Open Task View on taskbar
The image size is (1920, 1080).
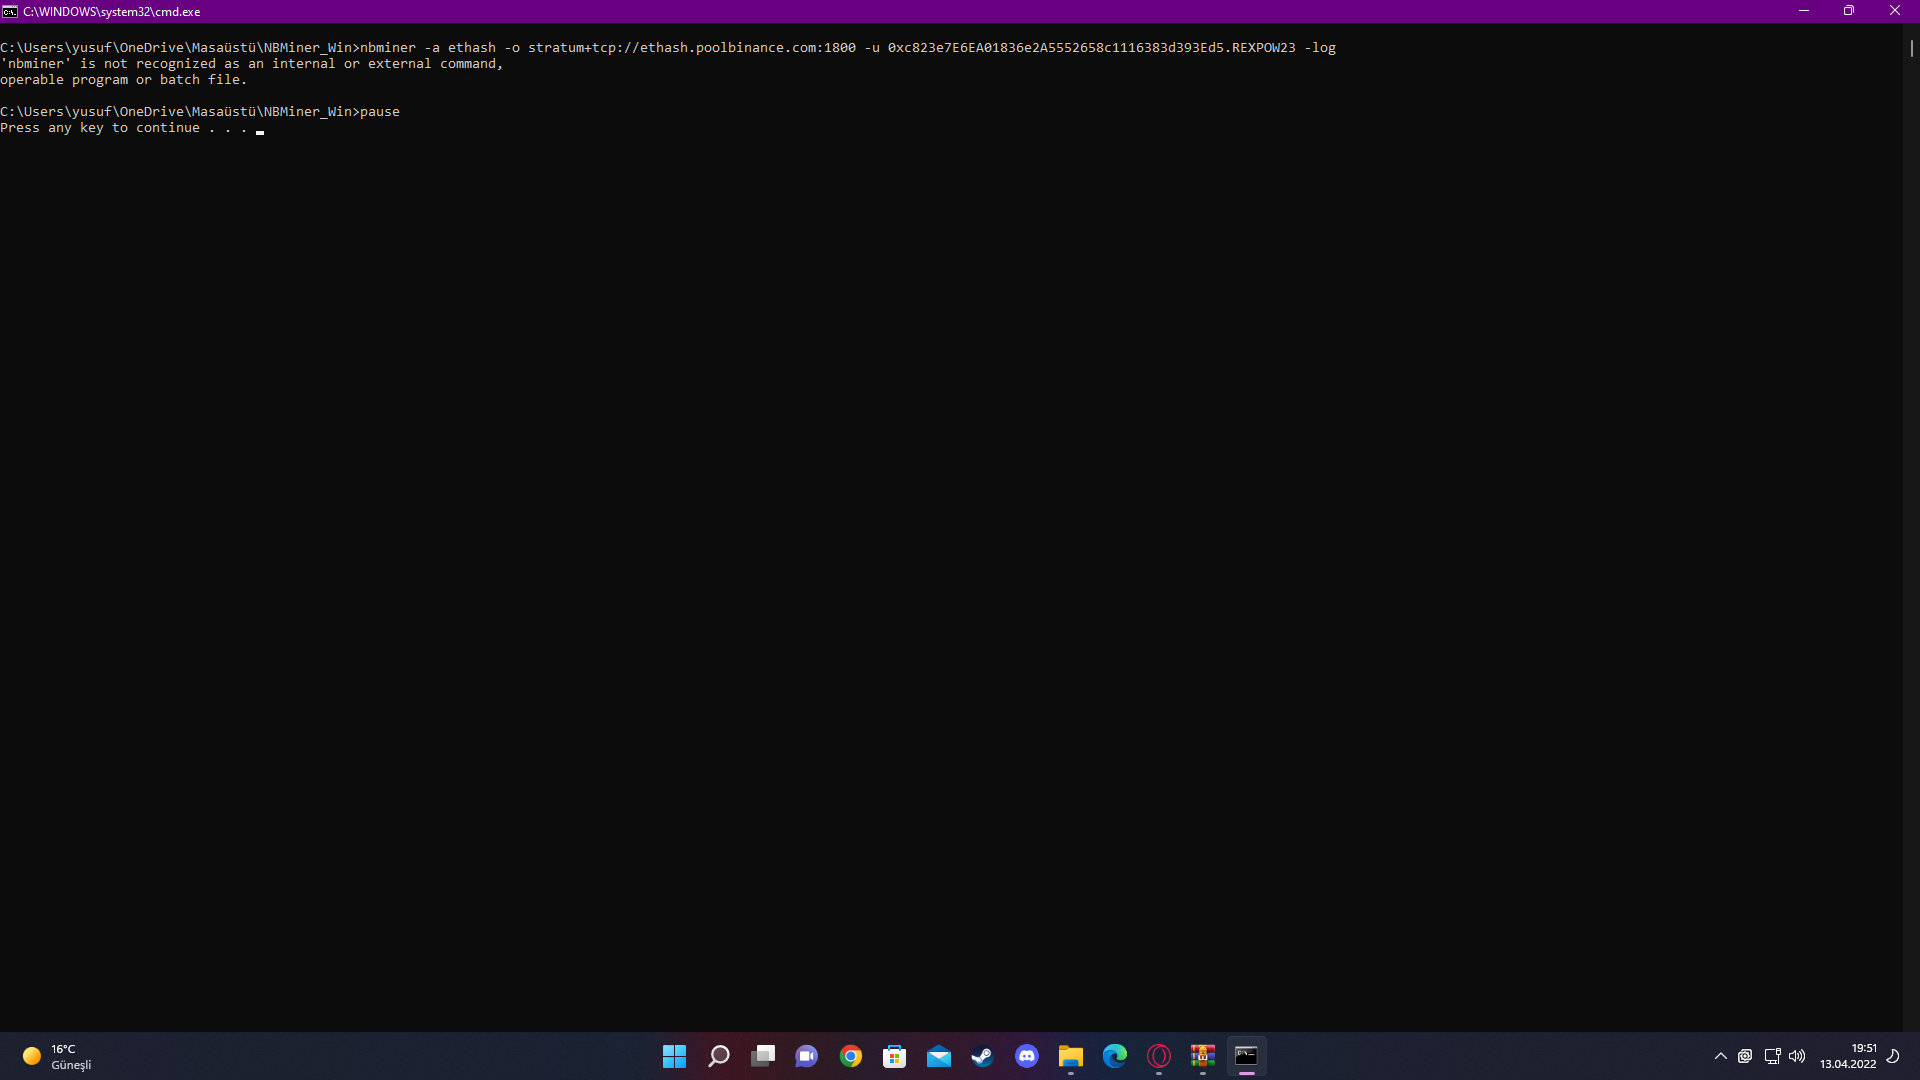[763, 1056]
